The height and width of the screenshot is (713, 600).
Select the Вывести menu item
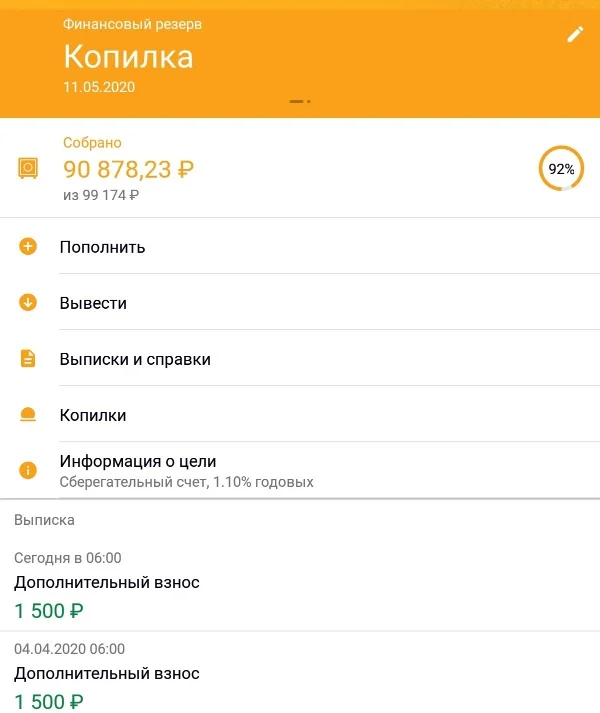93,303
